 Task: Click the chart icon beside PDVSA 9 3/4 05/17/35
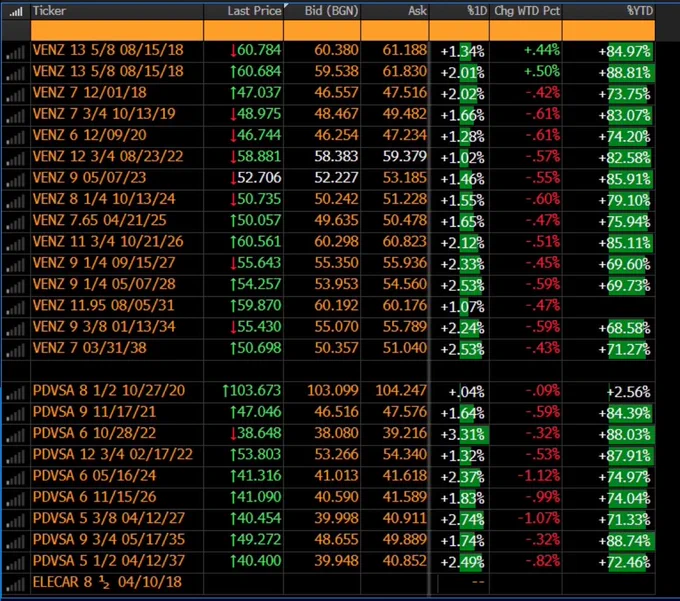click(15, 541)
